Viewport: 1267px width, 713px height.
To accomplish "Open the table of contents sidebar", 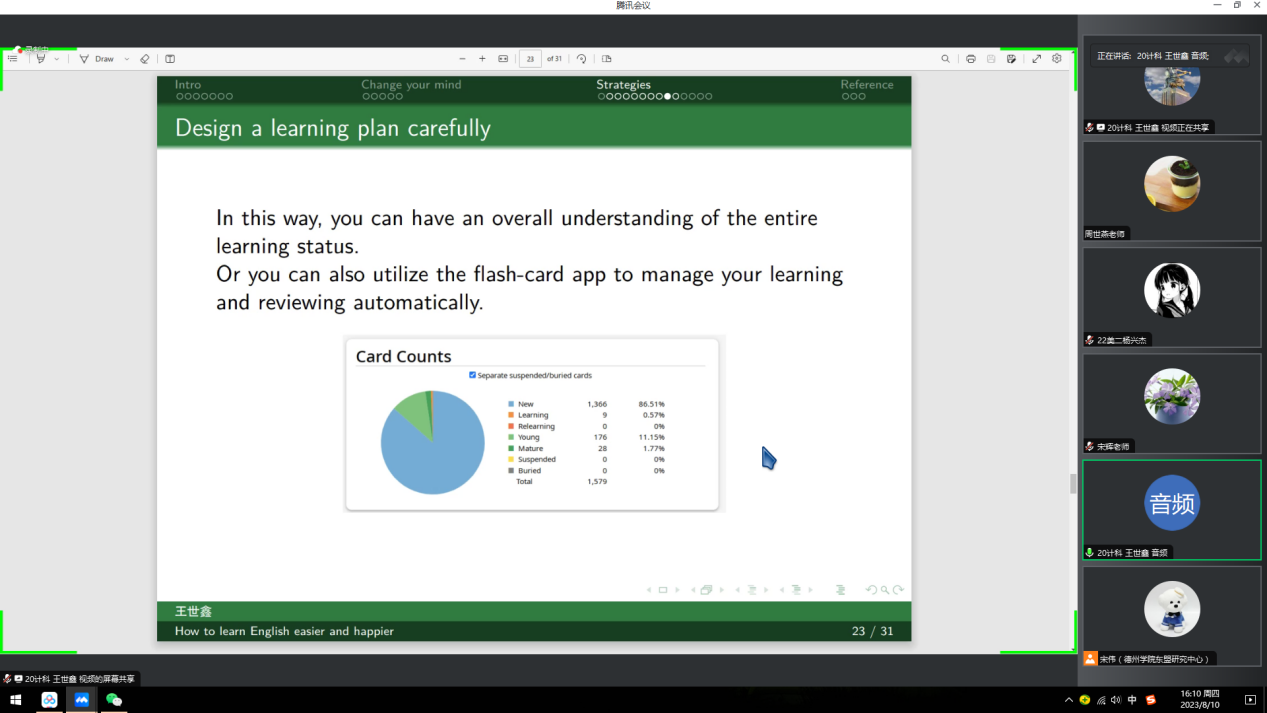I will pyautogui.click(x=12, y=59).
